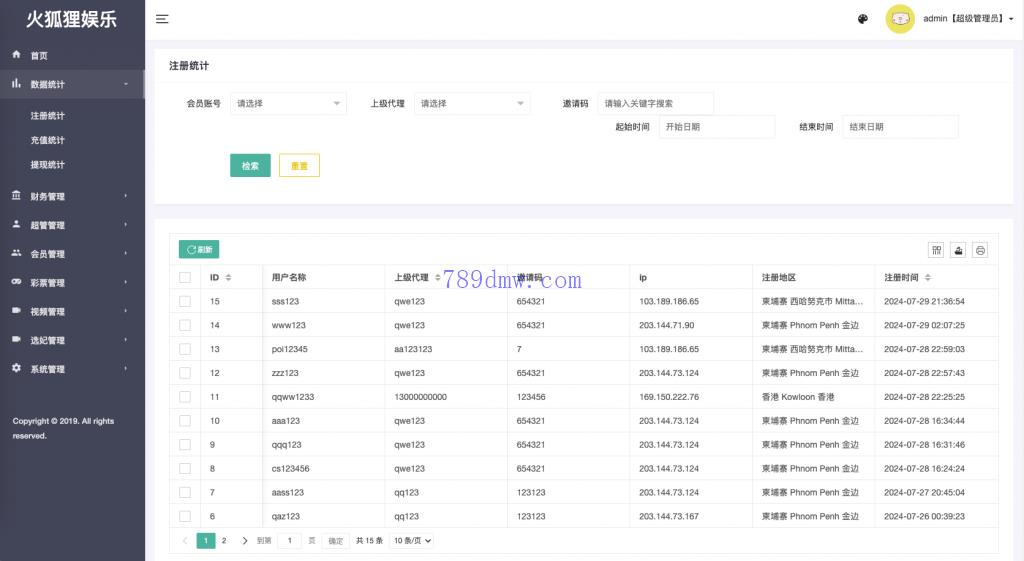Open the theme color palette icon

[x=863, y=19]
